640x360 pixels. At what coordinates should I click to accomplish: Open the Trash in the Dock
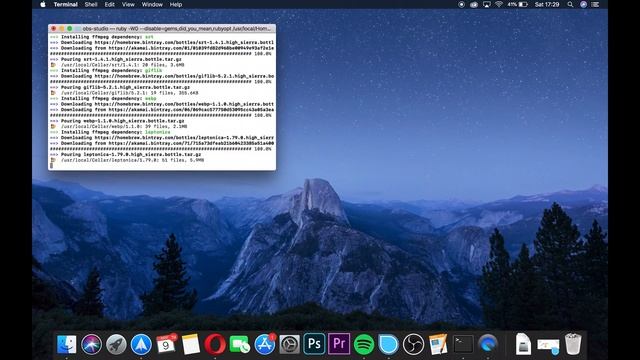(573, 344)
